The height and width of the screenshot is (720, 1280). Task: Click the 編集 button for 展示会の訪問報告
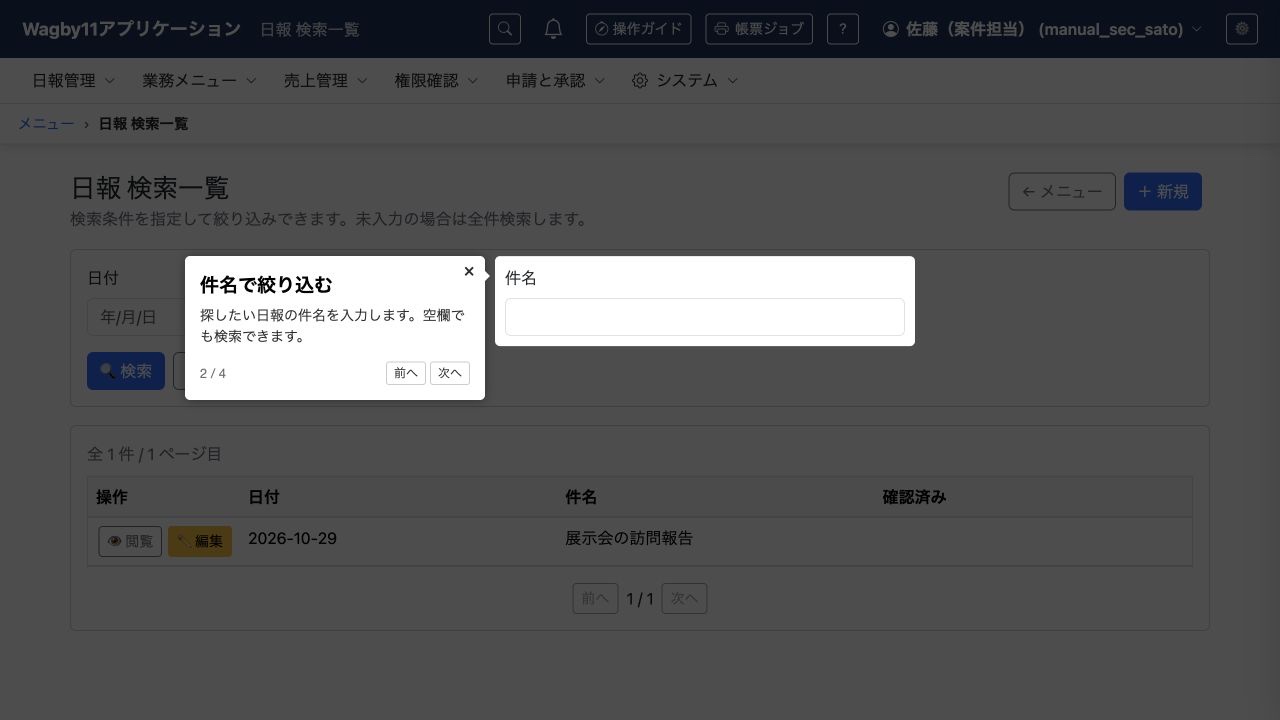pos(200,541)
